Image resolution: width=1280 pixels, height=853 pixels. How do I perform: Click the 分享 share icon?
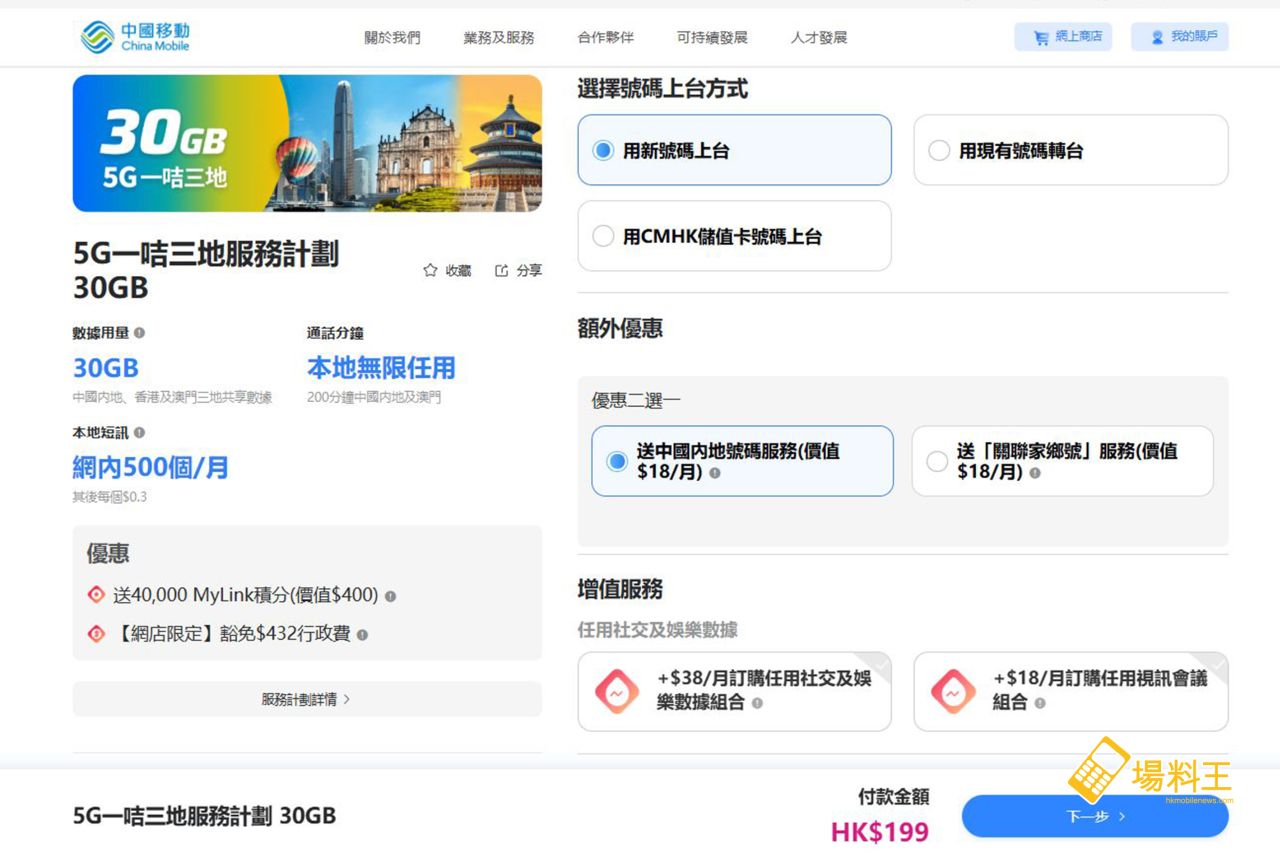point(502,270)
